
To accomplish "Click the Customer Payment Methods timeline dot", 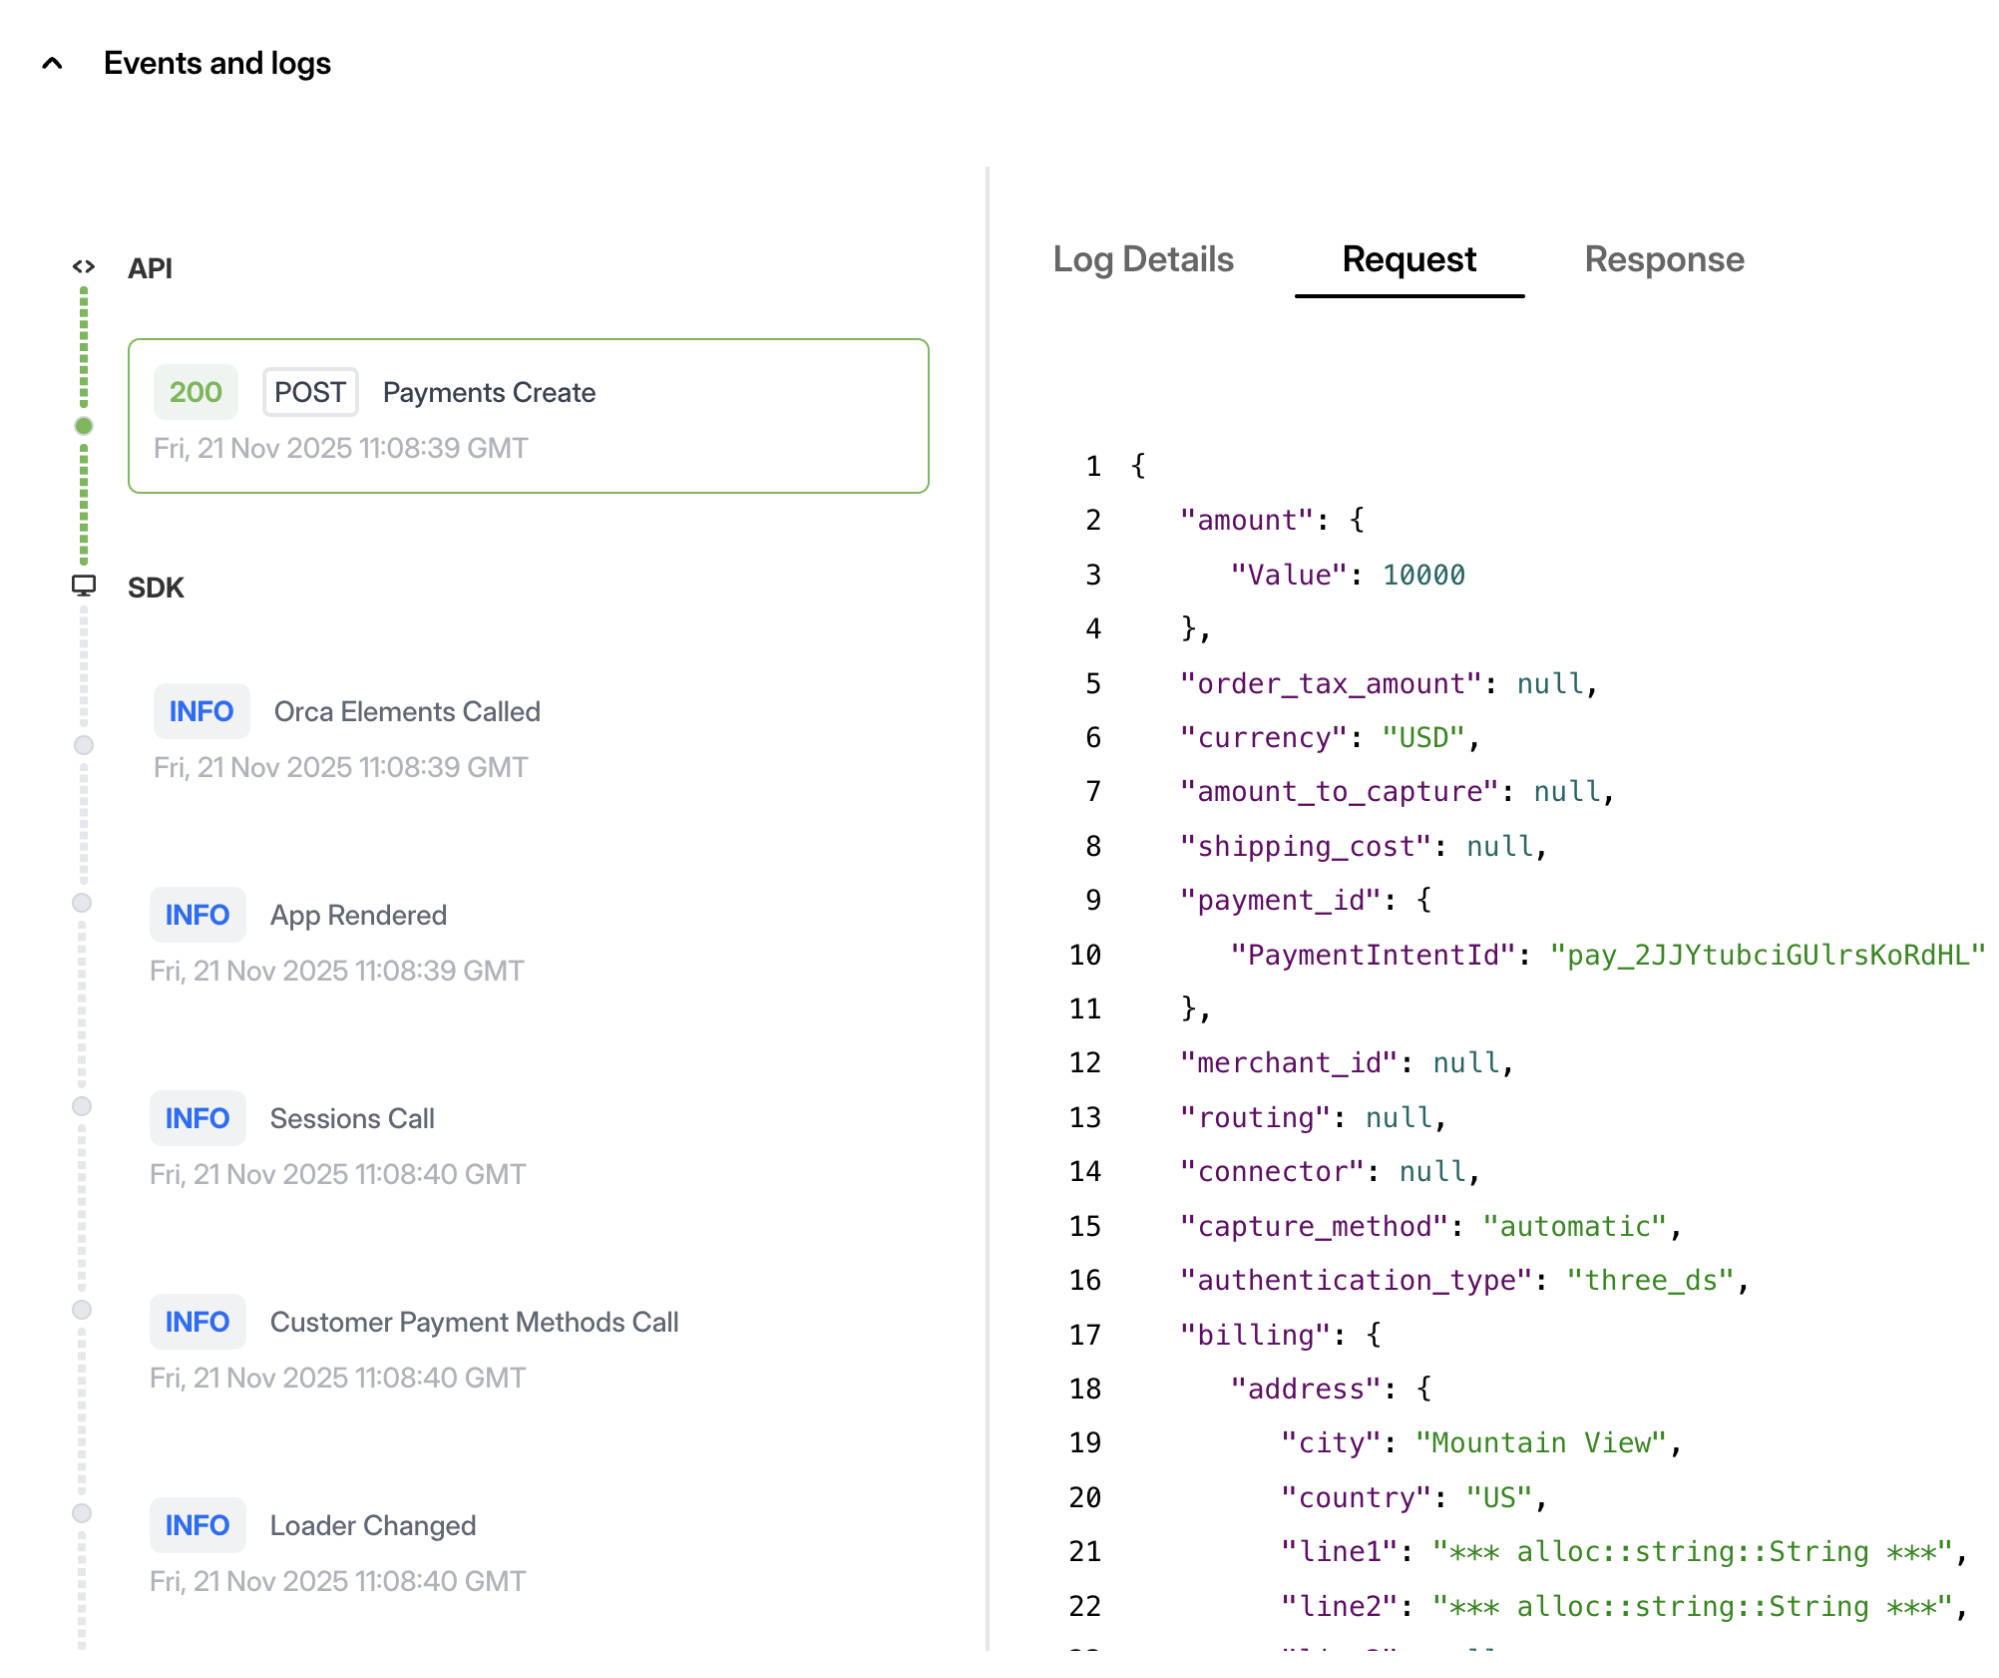I will (x=82, y=1310).
